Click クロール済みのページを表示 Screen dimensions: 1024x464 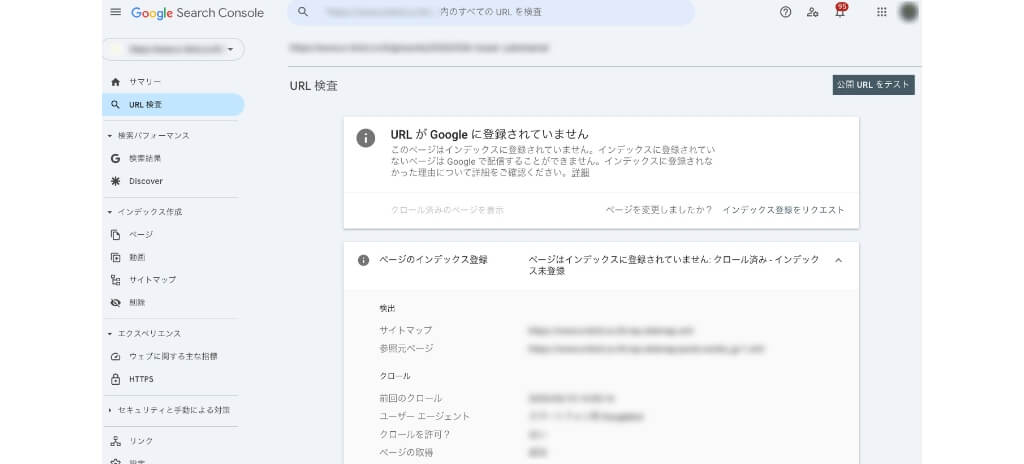pos(447,210)
